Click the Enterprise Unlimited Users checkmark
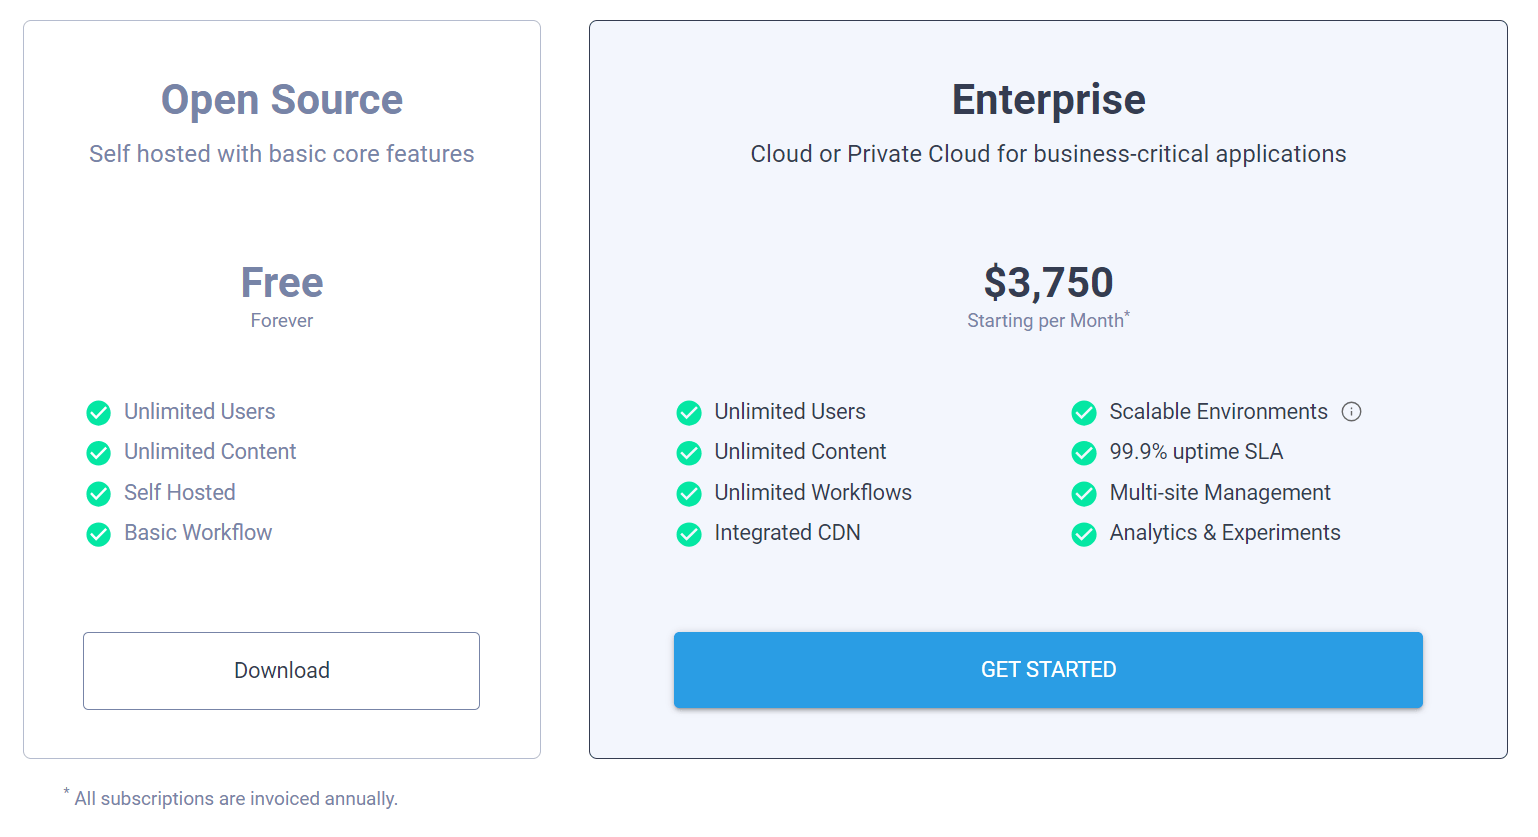Screen dimensions: 1538x837 688,412
